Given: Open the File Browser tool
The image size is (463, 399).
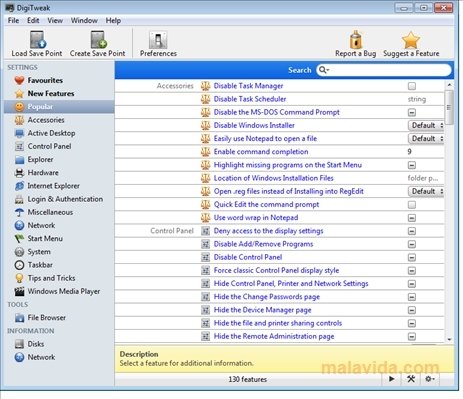Looking at the screenshot, I should (47, 318).
